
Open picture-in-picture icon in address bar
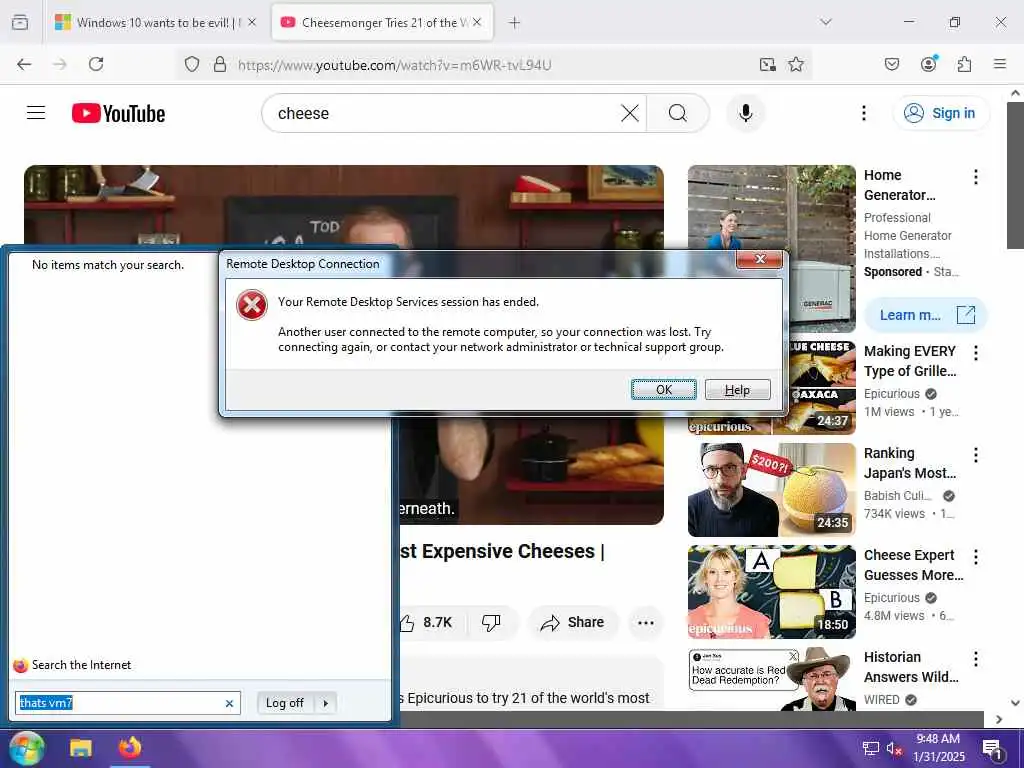coord(767,64)
